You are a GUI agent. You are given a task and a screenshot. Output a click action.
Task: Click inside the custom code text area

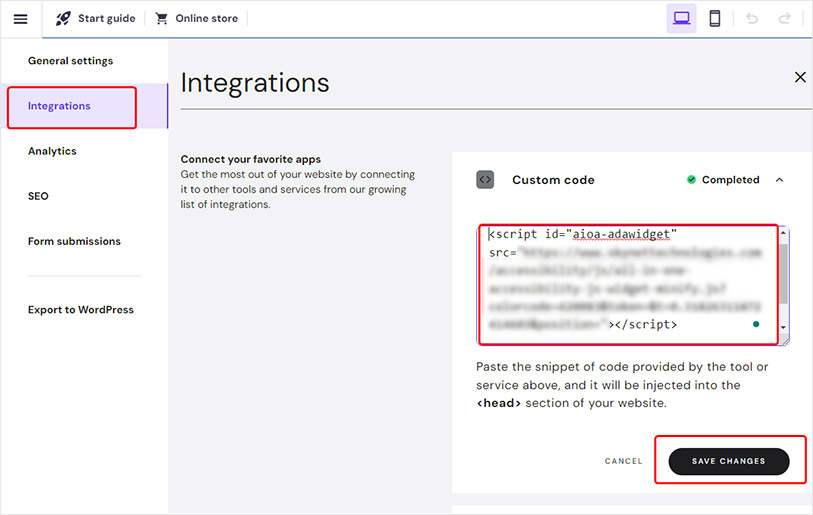pos(627,284)
